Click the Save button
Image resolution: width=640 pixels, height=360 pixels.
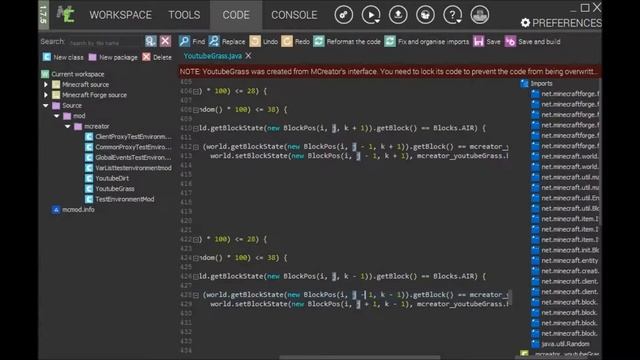pyautogui.click(x=487, y=41)
